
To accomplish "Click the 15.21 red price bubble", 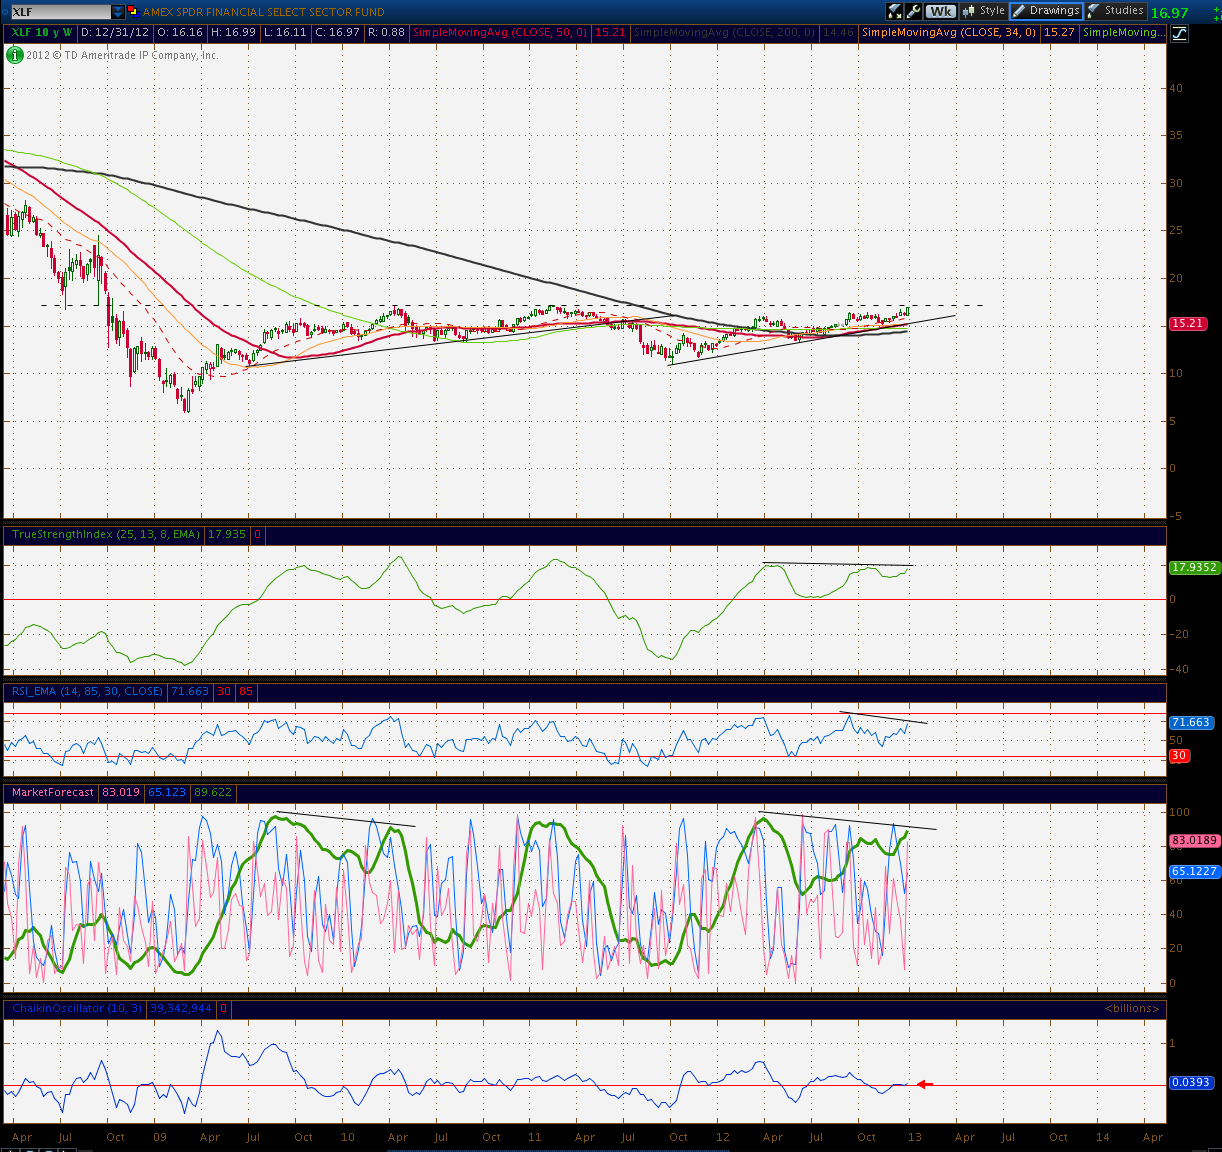I will 1187,324.
